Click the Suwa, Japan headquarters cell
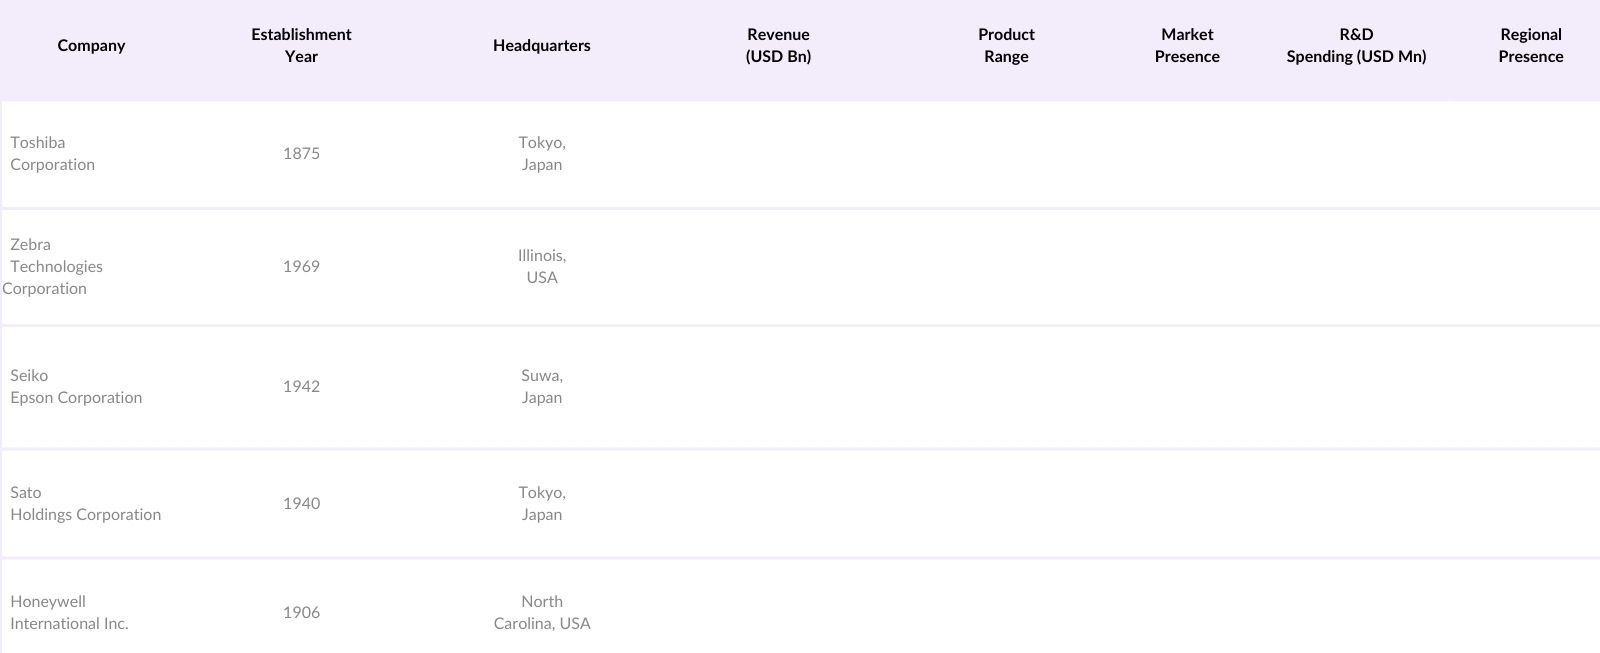This screenshot has height=653, width=1600. (541, 387)
